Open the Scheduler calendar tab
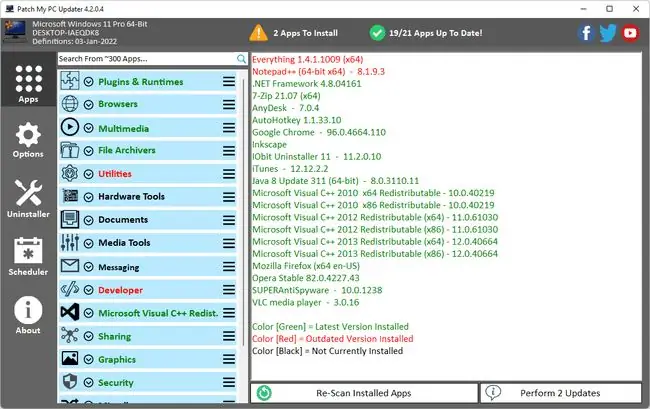650x409 pixels. (x=28, y=256)
